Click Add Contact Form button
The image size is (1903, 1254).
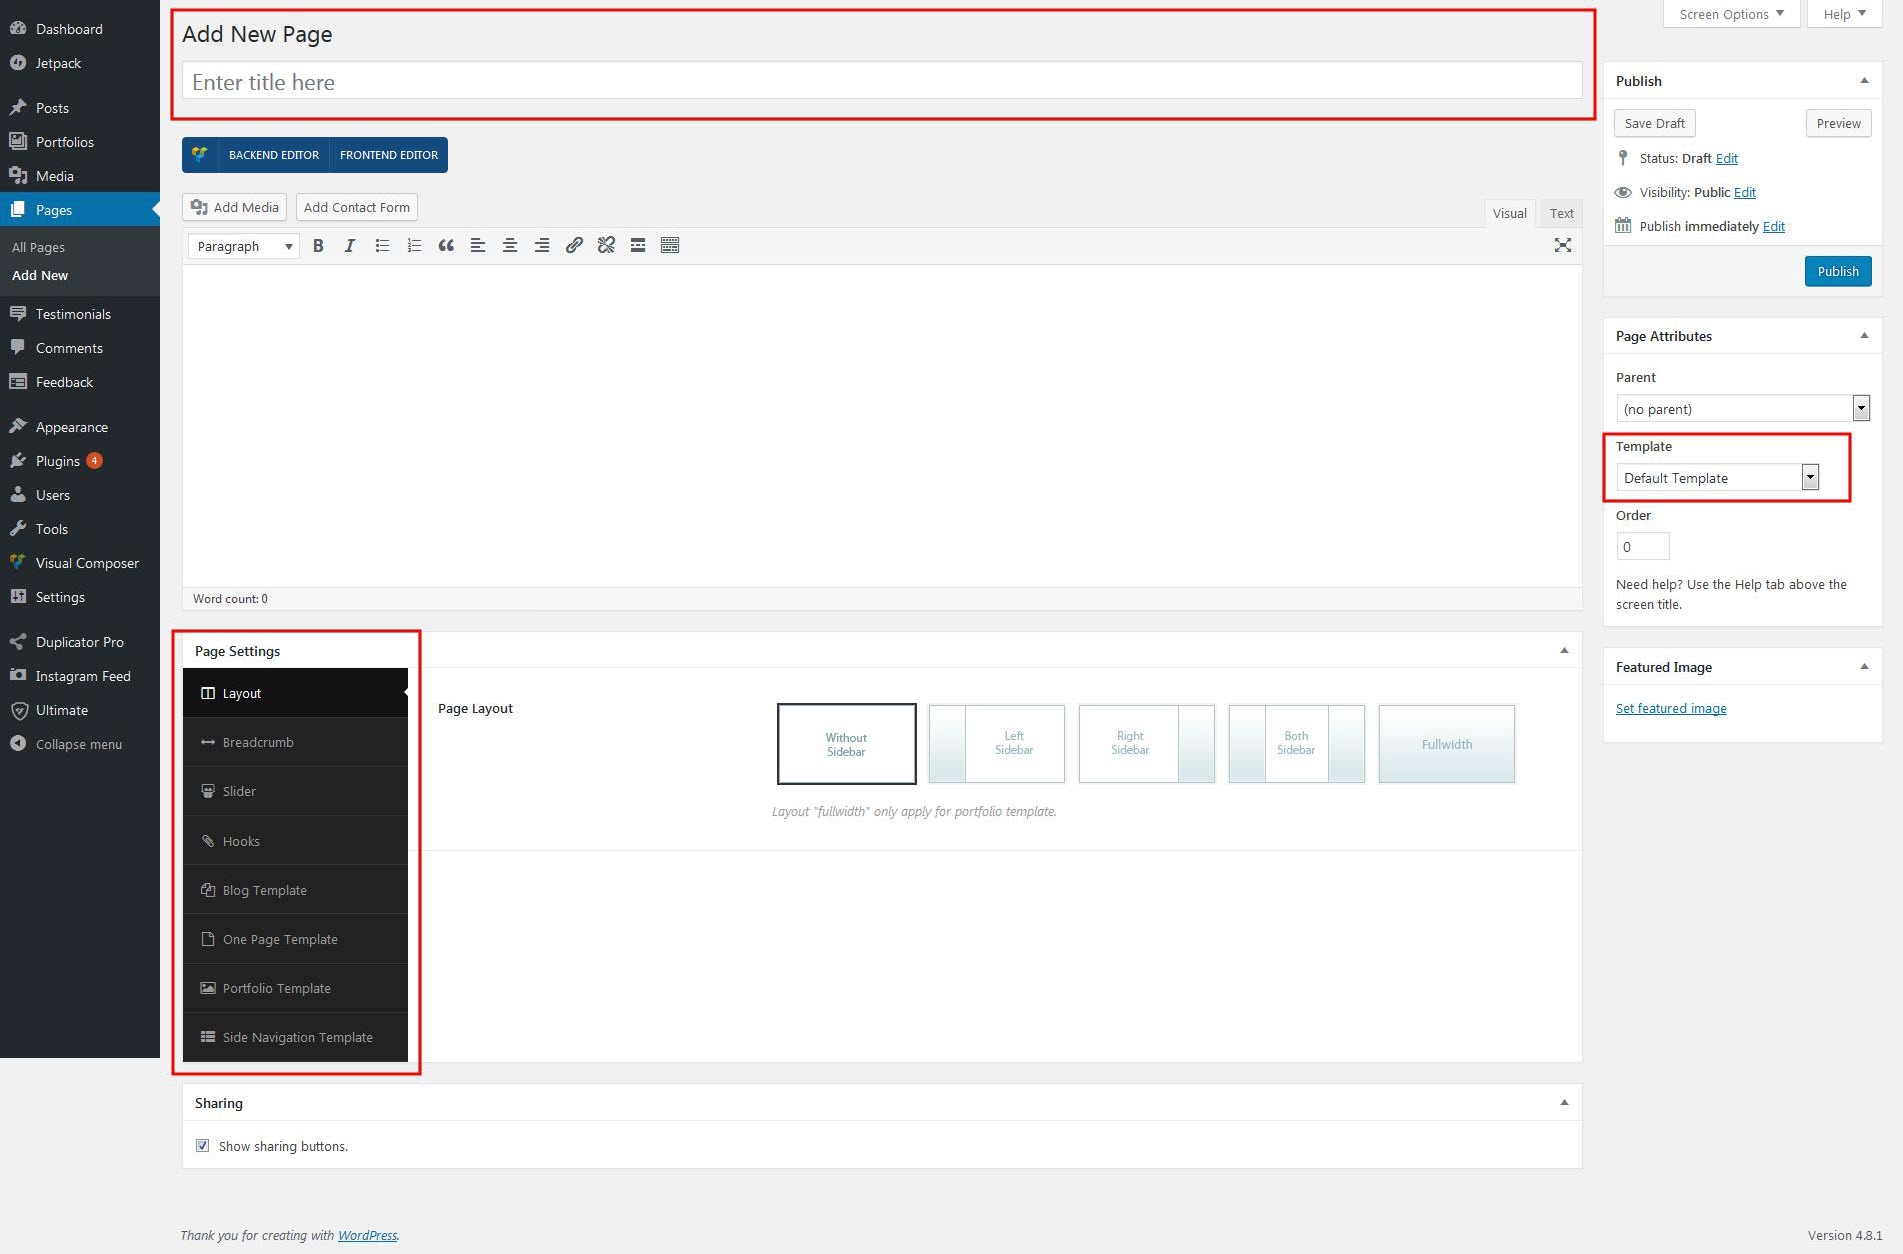(357, 207)
